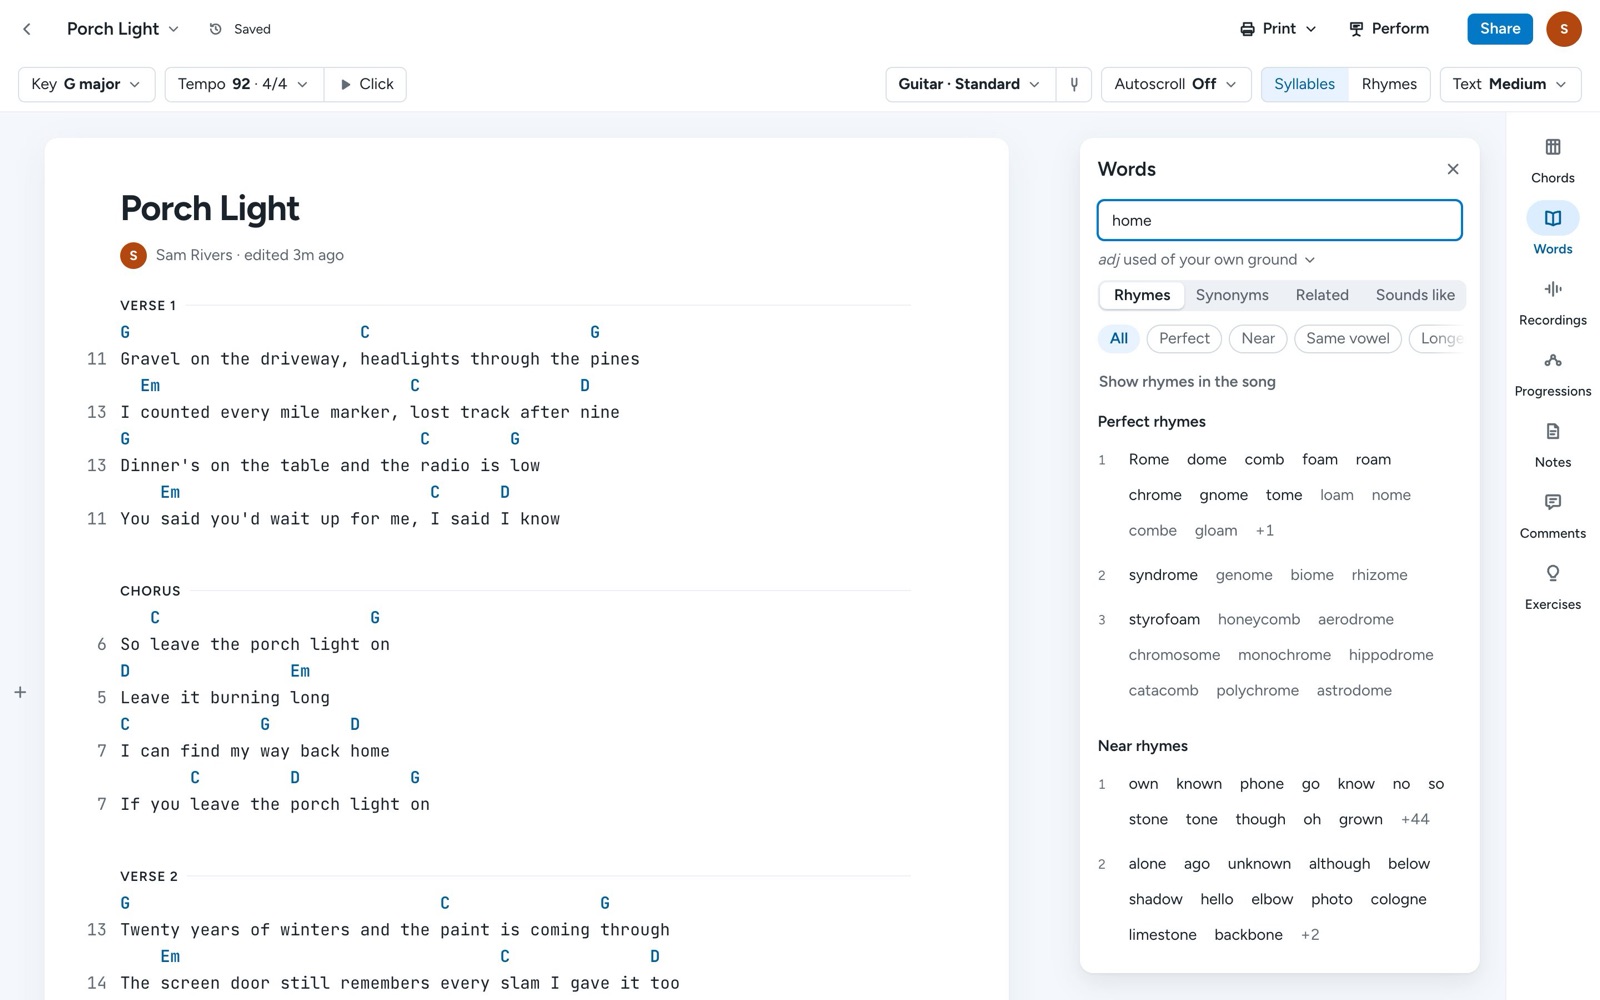This screenshot has width=1600, height=1000.
Task: Switch the view to Rhymes
Action: (1388, 84)
